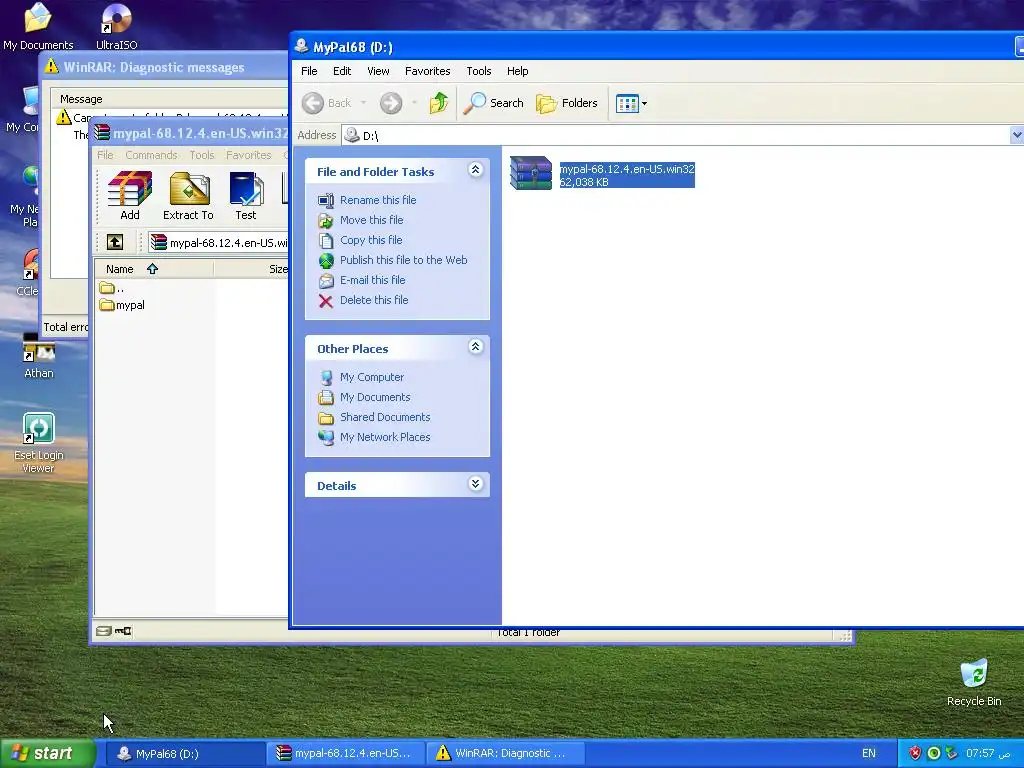Switch to WinRAR: Diagnostic taskbar button
Screen dimensions: 1024x768
[505, 753]
